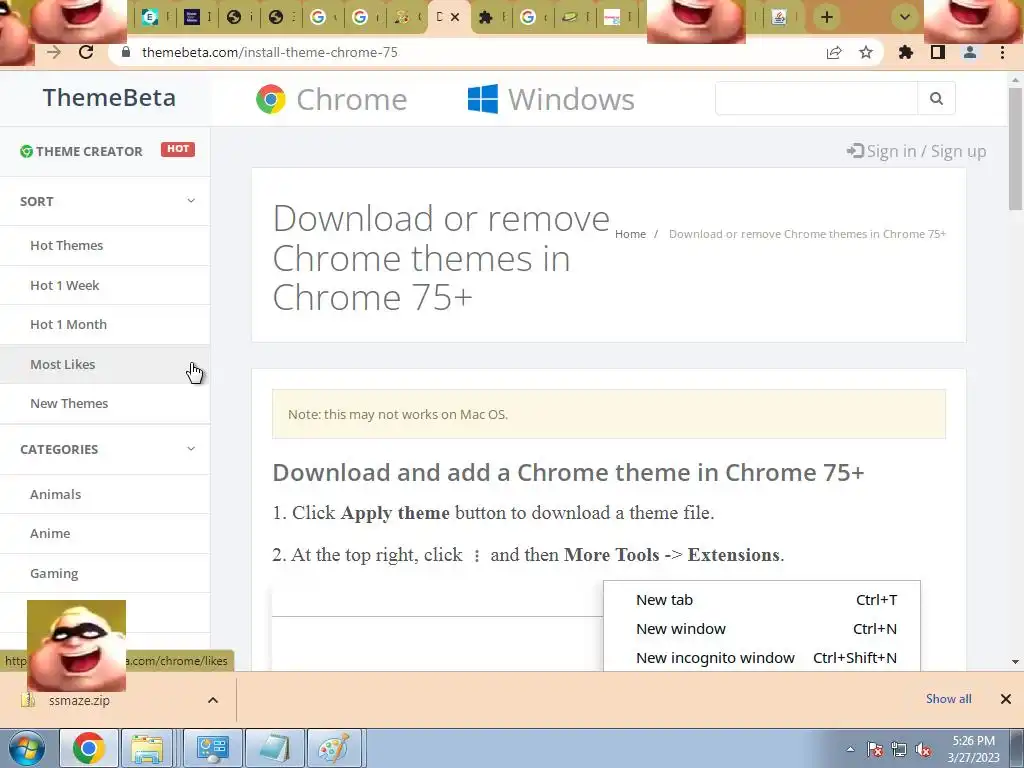The width and height of the screenshot is (1024, 768).
Task: Switch to the tab with the puzzle piece favicon
Action: (x=485, y=18)
